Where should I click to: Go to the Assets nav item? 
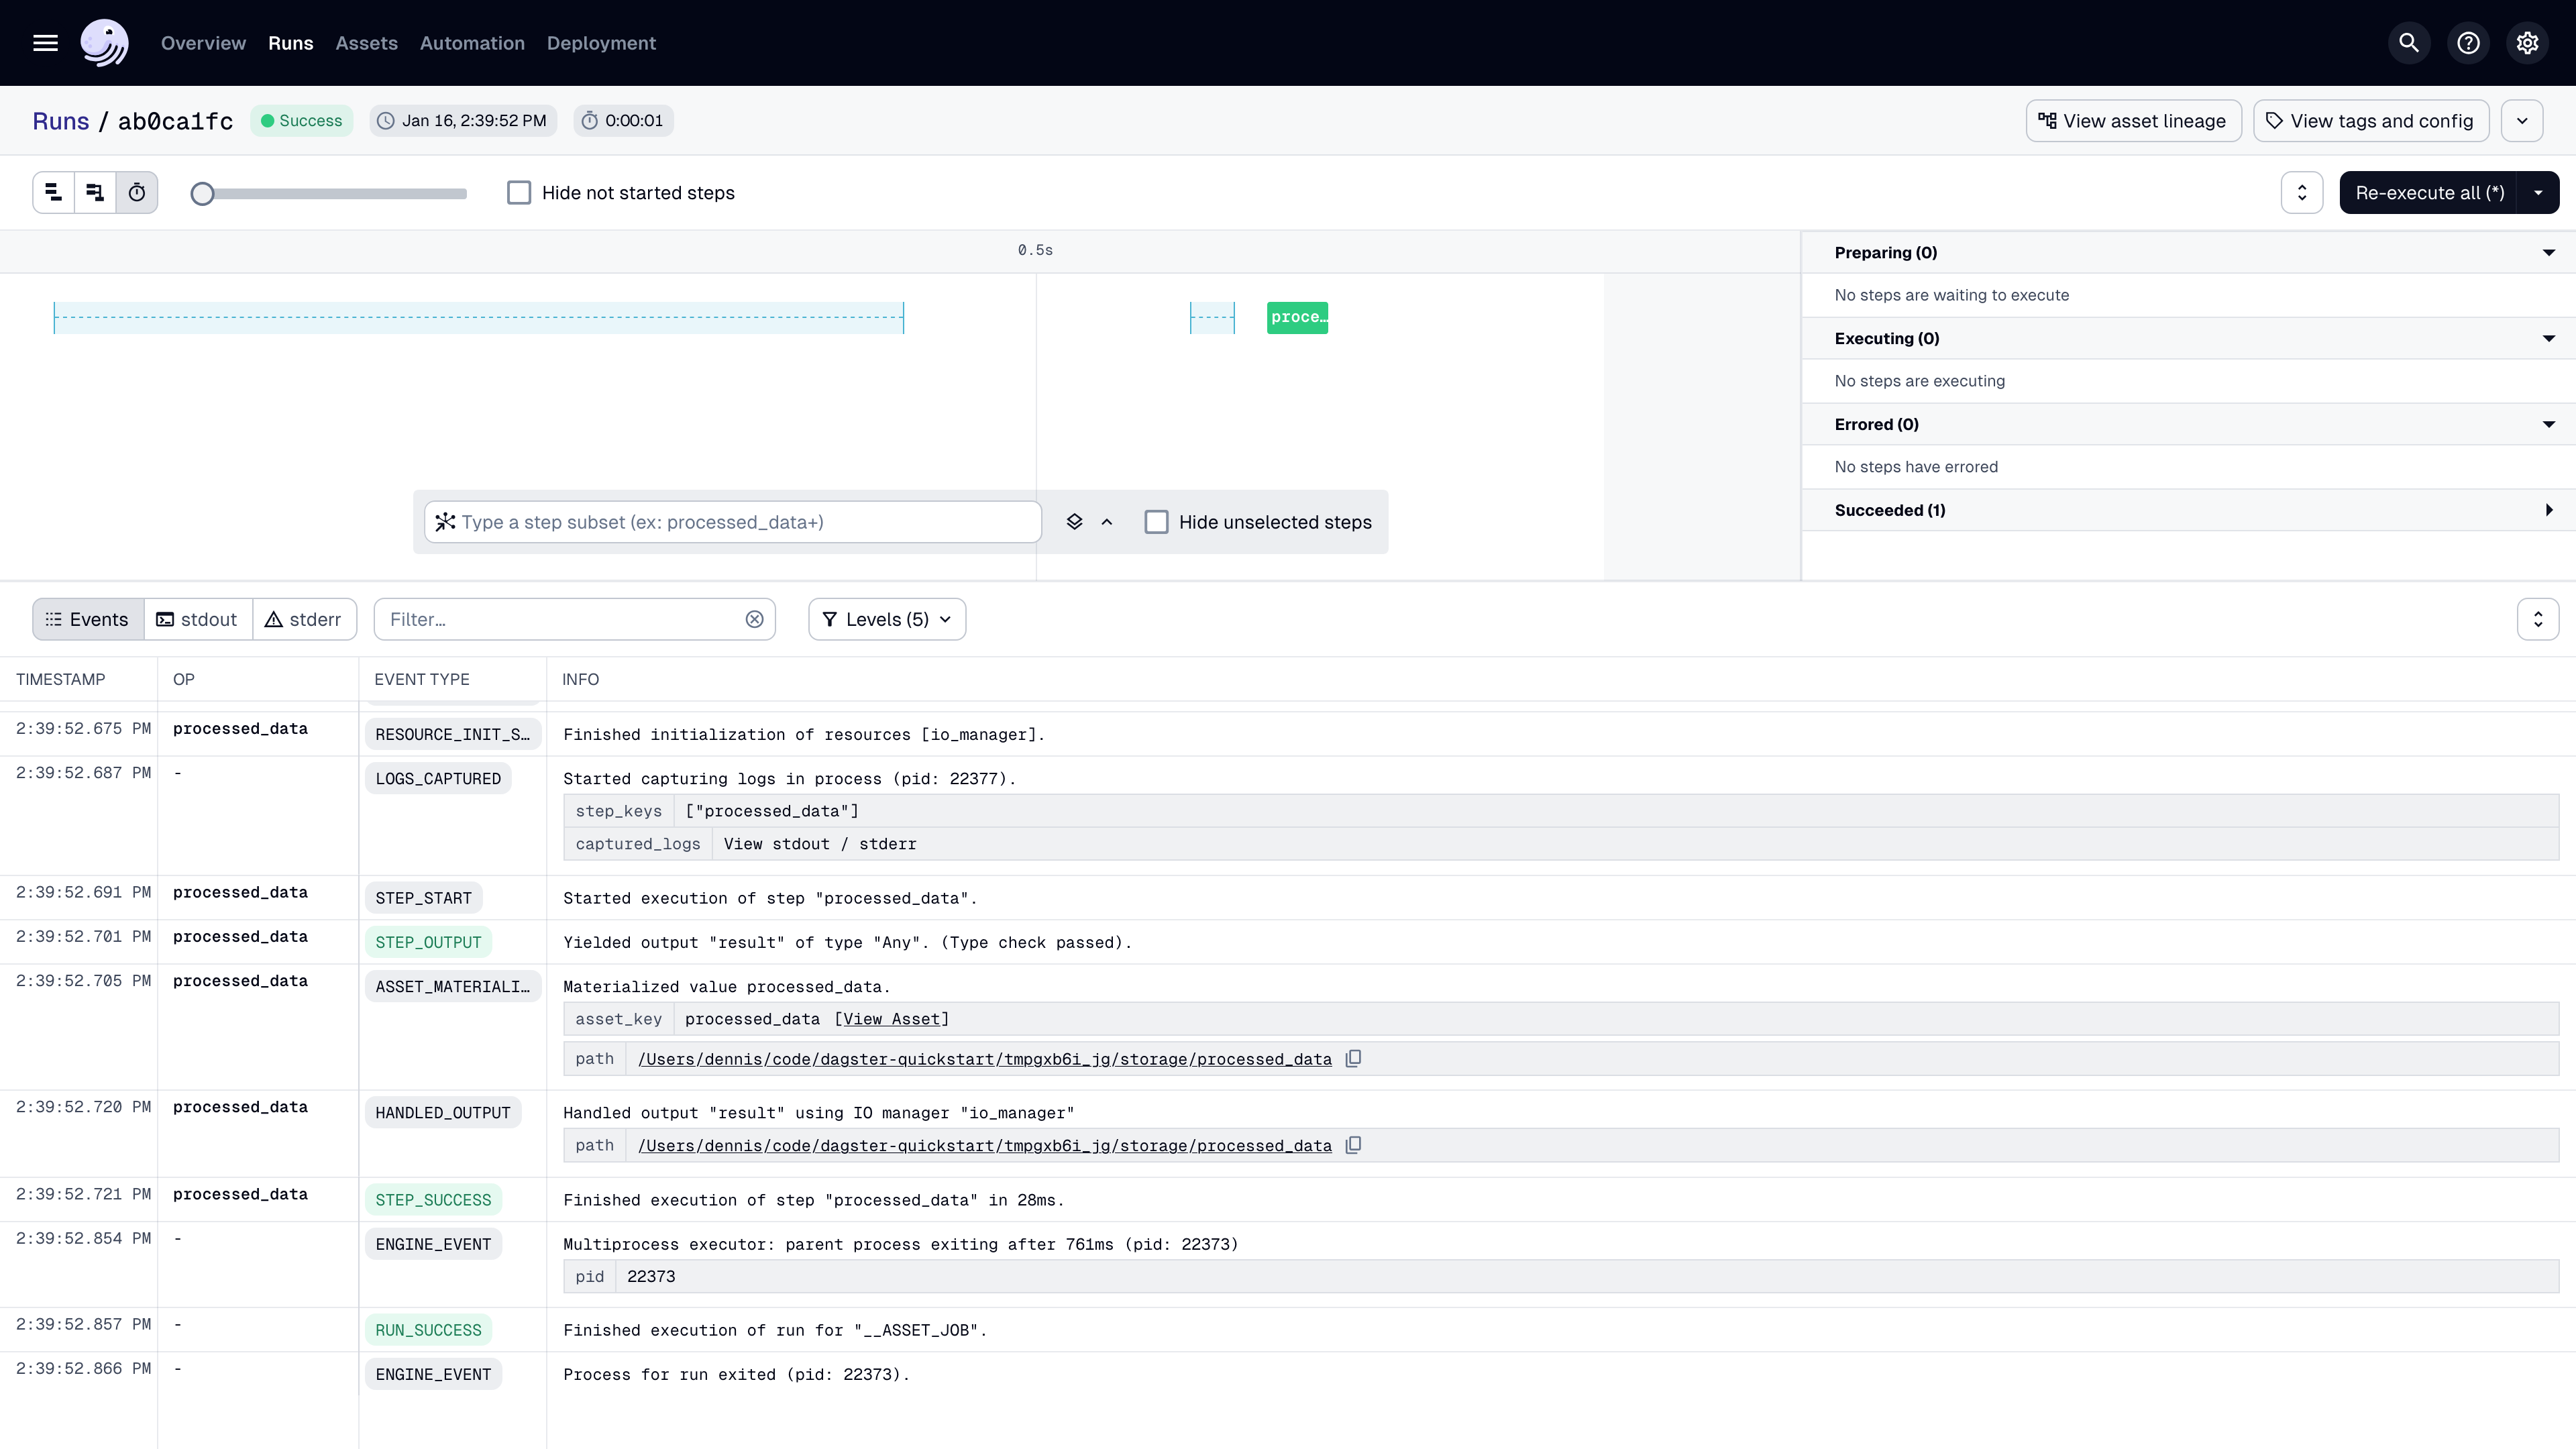tap(366, 43)
